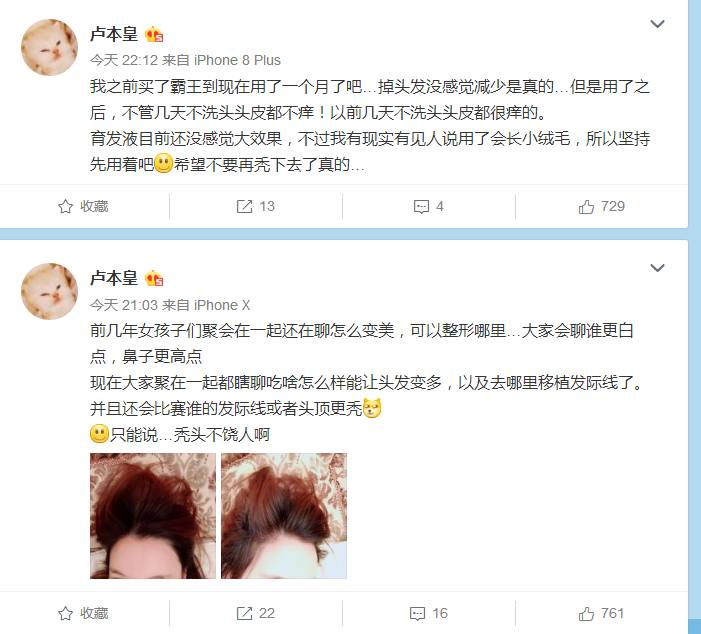Open the cat avatar on first post
The height and width of the screenshot is (634, 701).
(50, 47)
